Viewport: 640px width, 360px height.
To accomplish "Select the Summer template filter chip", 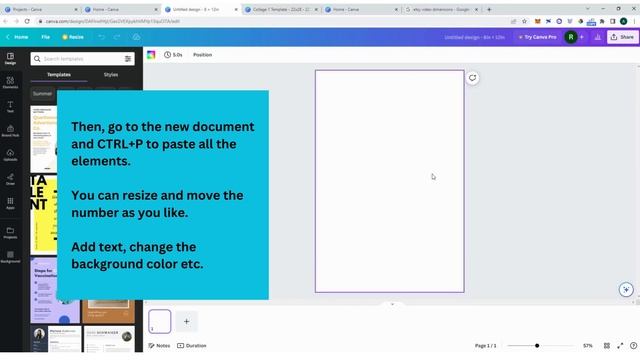I will [42, 94].
